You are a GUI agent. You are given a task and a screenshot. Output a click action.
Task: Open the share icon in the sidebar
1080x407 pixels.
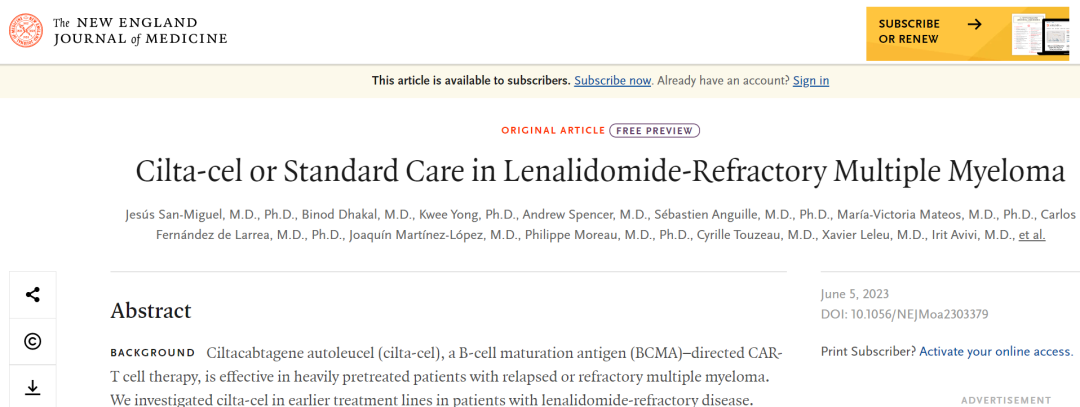[x=32, y=295]
